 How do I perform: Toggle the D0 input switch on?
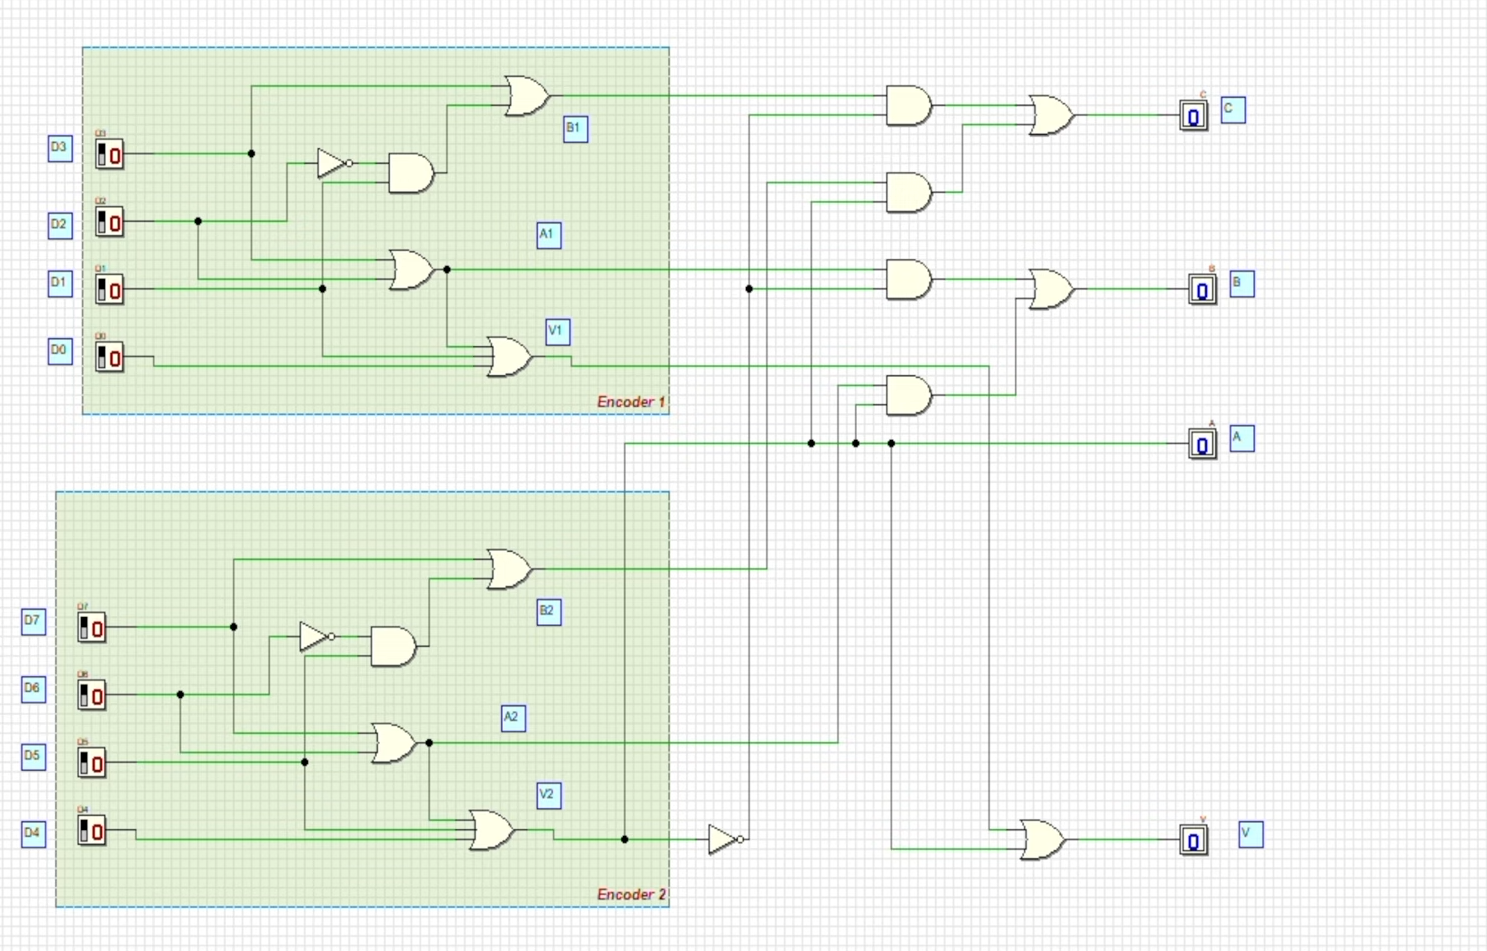click(x=109, y=358)
